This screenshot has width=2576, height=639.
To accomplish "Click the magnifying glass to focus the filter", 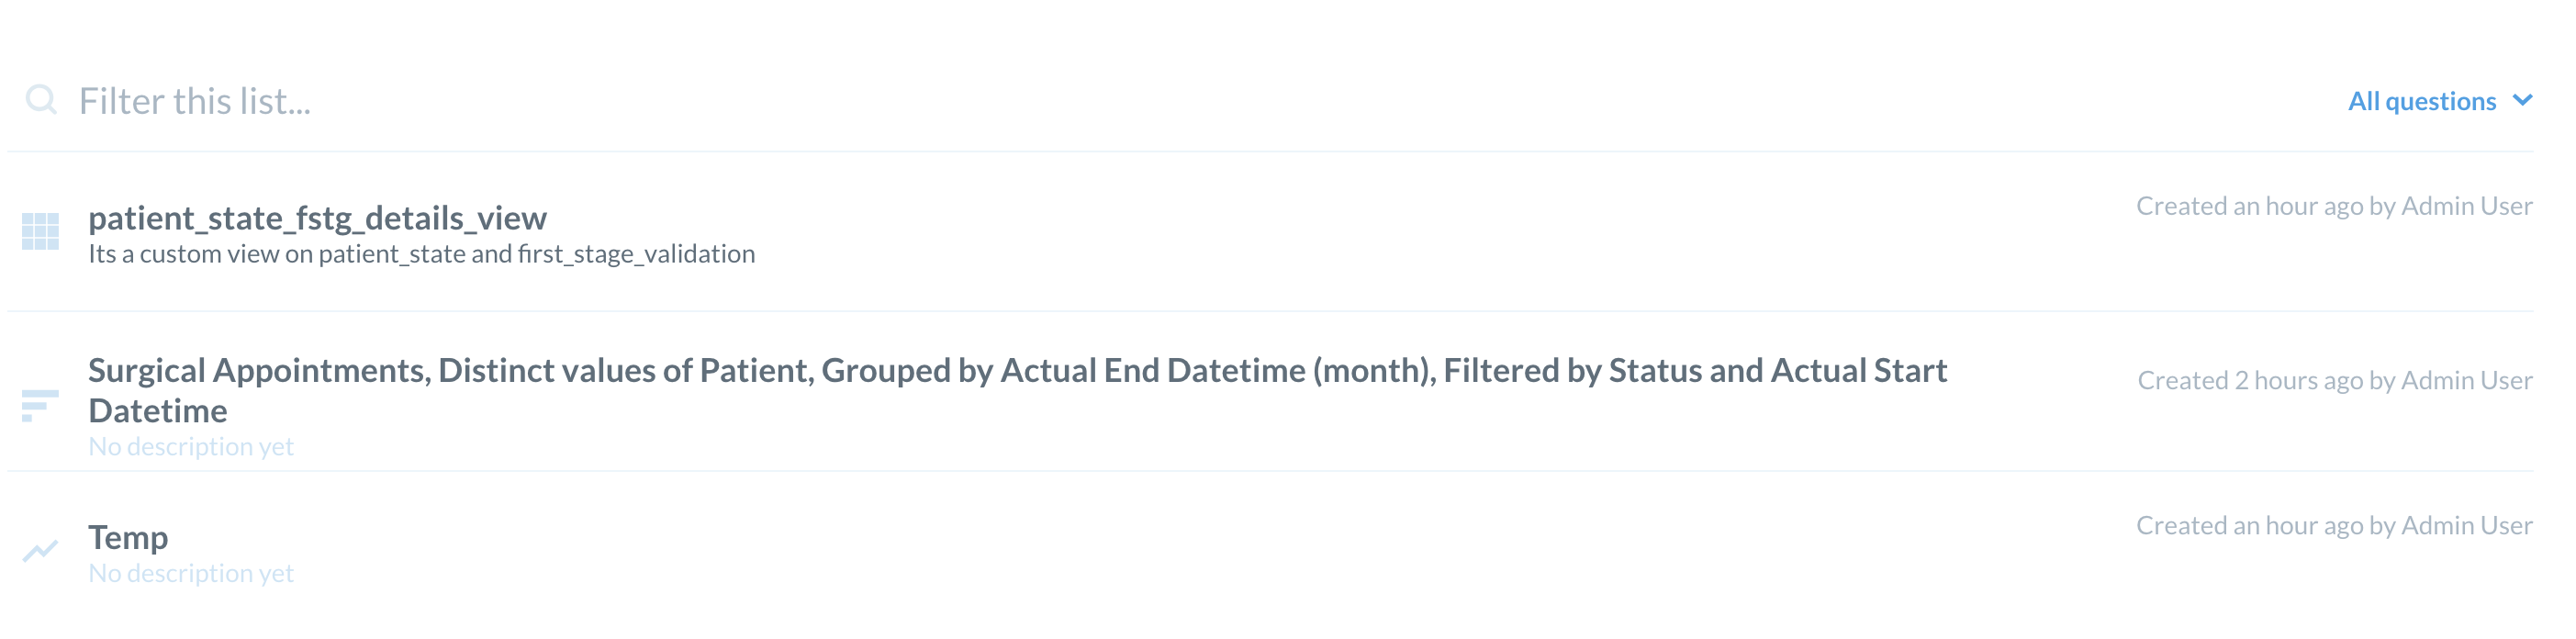I will [42, 100].
